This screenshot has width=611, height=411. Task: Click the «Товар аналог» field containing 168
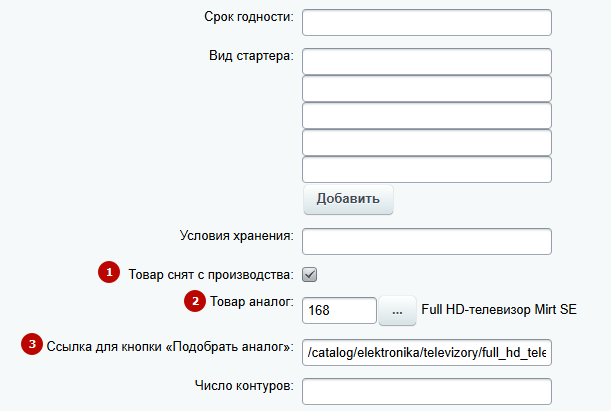[x=338, y=311]
